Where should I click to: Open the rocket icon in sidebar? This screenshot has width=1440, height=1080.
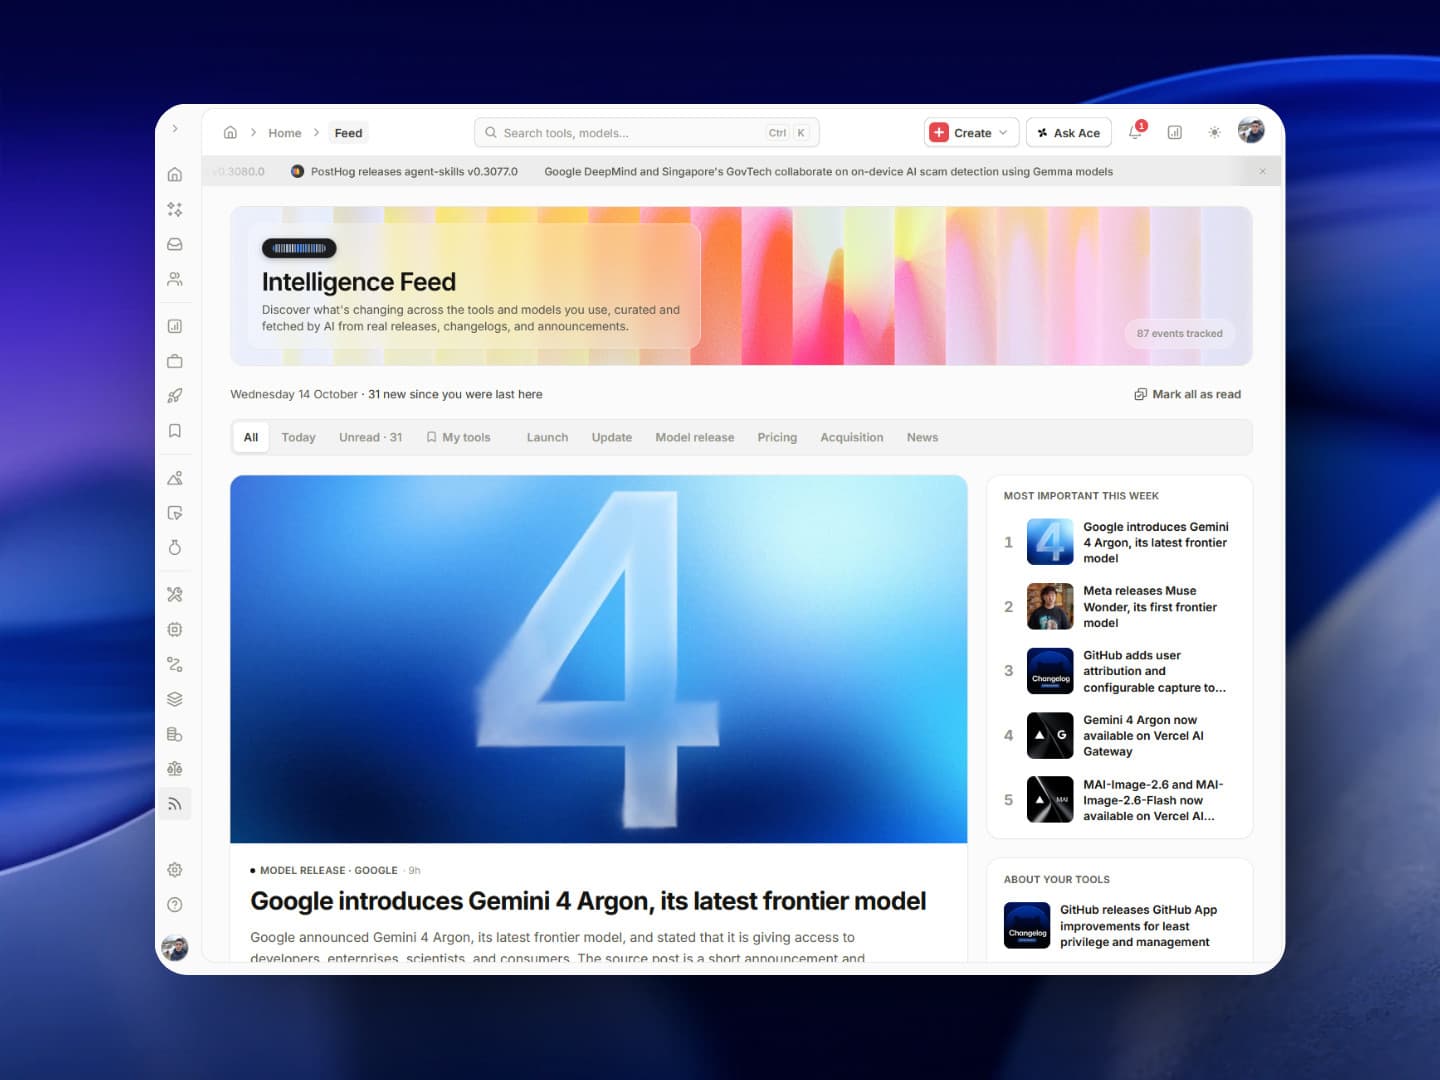[x=175, y=396]
